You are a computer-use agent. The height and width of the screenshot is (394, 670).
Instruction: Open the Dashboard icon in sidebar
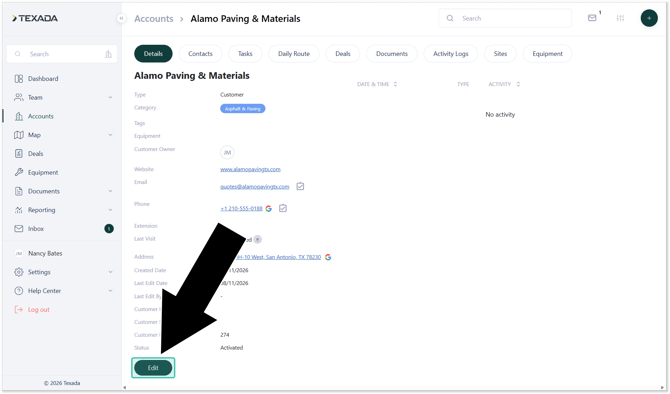pos(19,79)
